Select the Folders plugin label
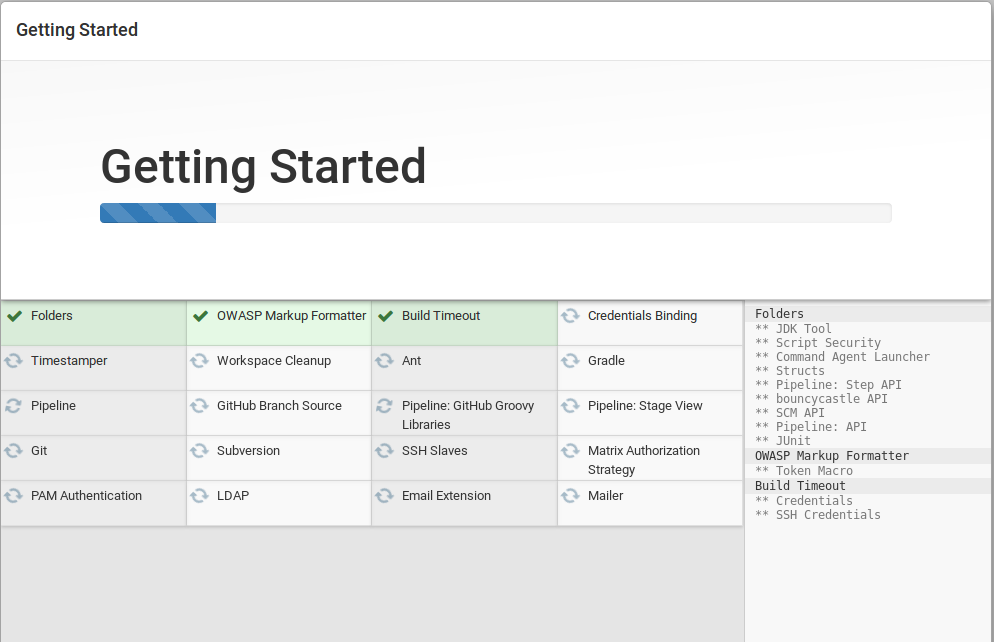The image size is (994, 642). coord(52,316)
